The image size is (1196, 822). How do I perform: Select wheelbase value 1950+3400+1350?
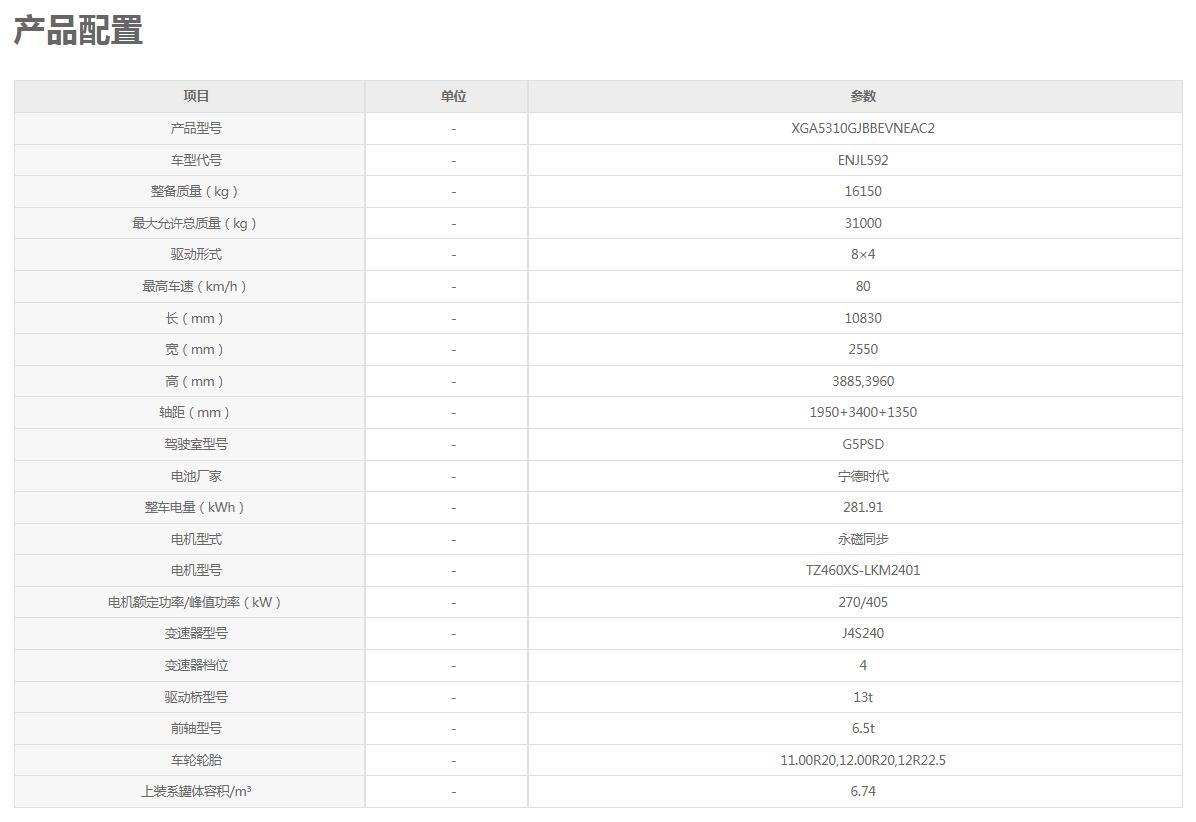(862, 412)
